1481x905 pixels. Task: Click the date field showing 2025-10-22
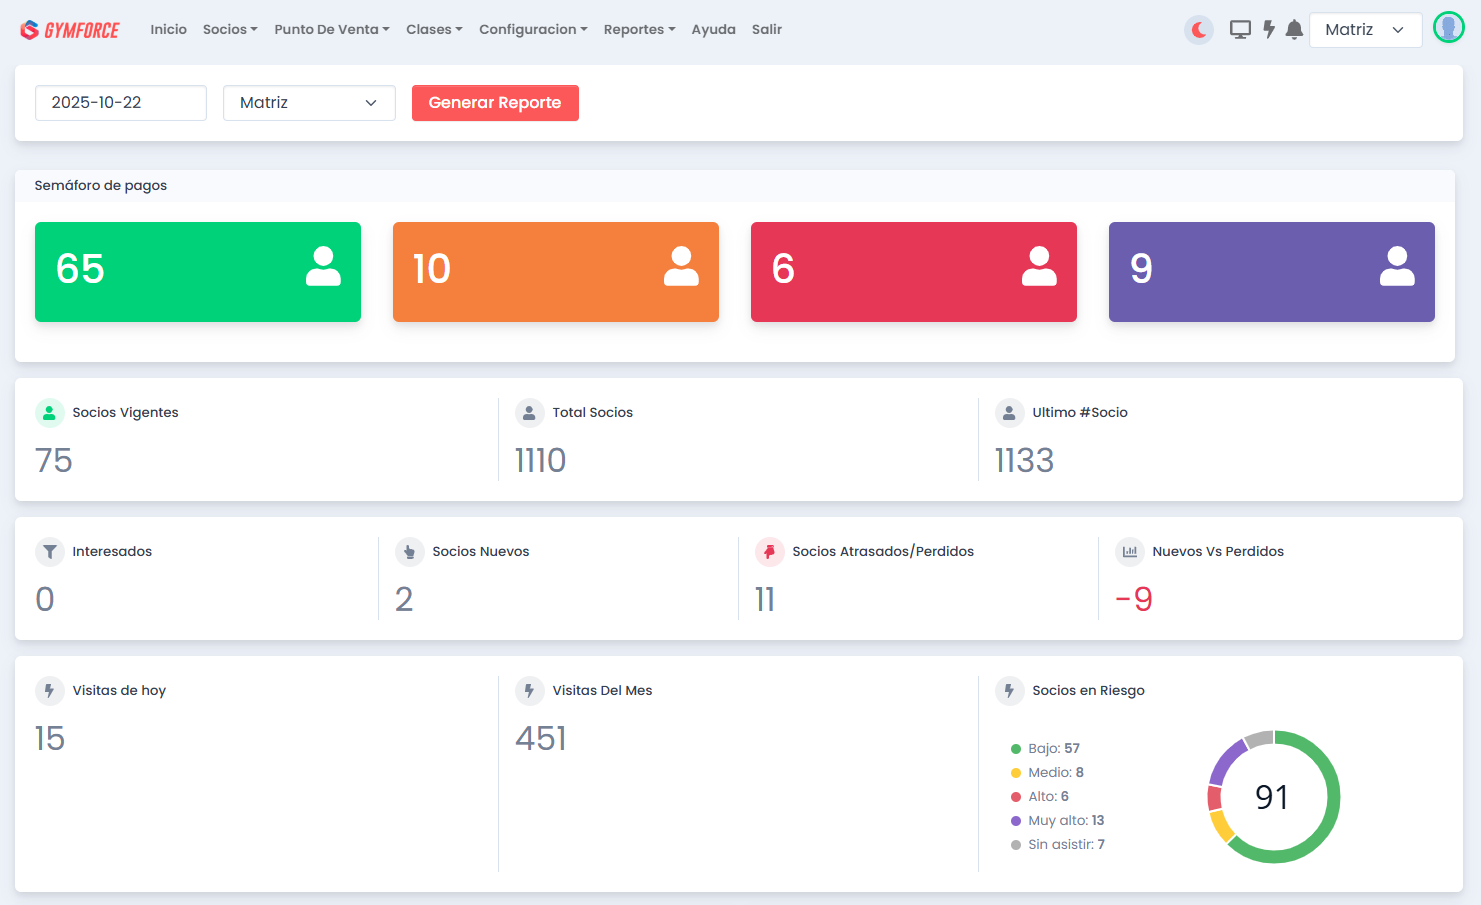coord(121,103)
